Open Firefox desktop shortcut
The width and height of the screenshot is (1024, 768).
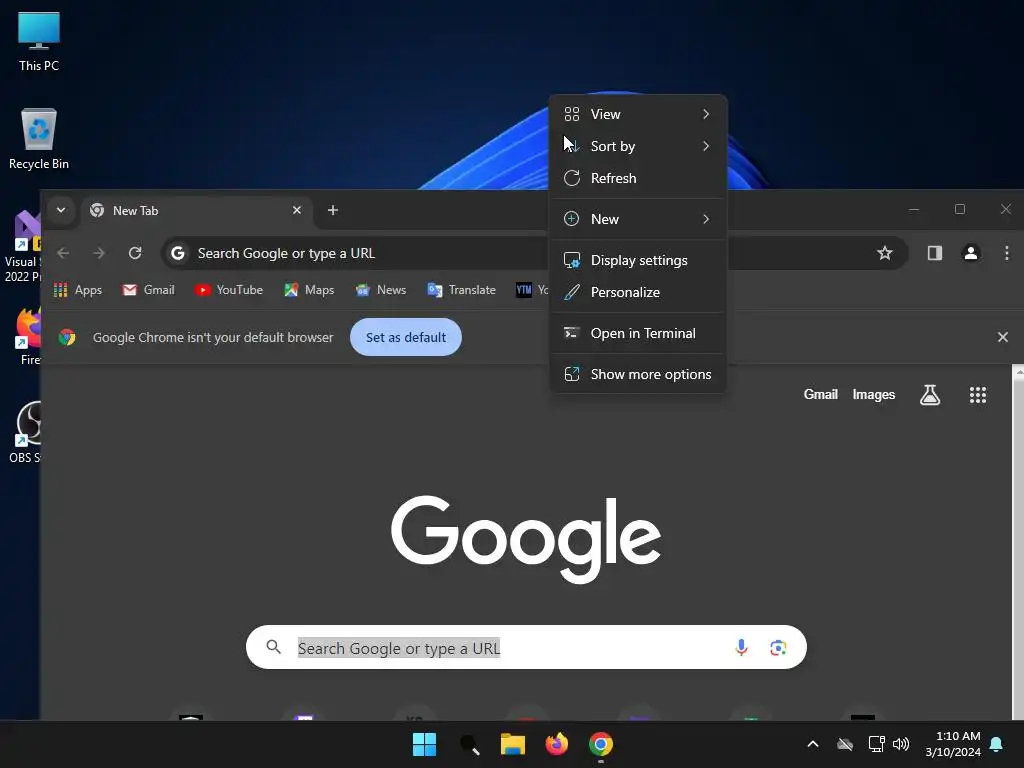(27, 336)
